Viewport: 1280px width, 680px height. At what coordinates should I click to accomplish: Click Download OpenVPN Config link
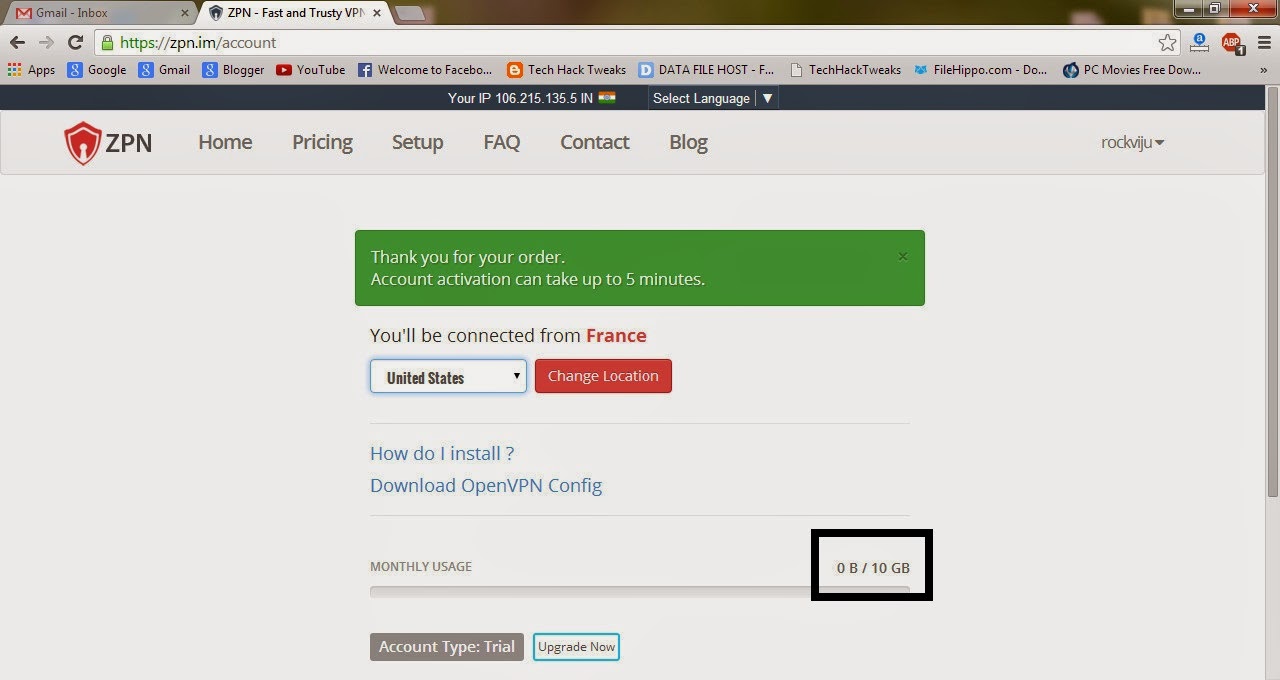(486, 485)
